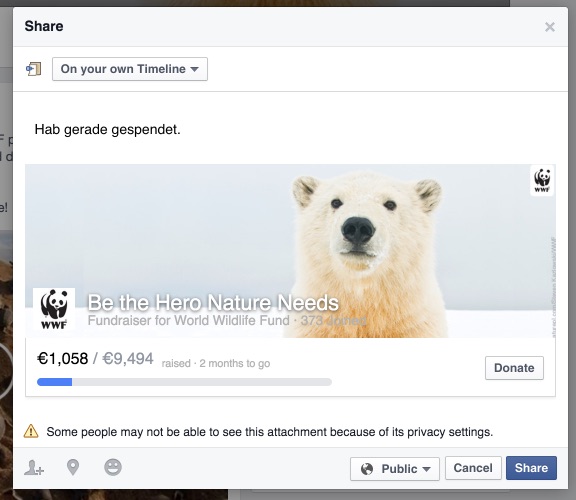The image size is (576, 500).
Task: Click the €1,058 raised amount
Action: point(63,359)
